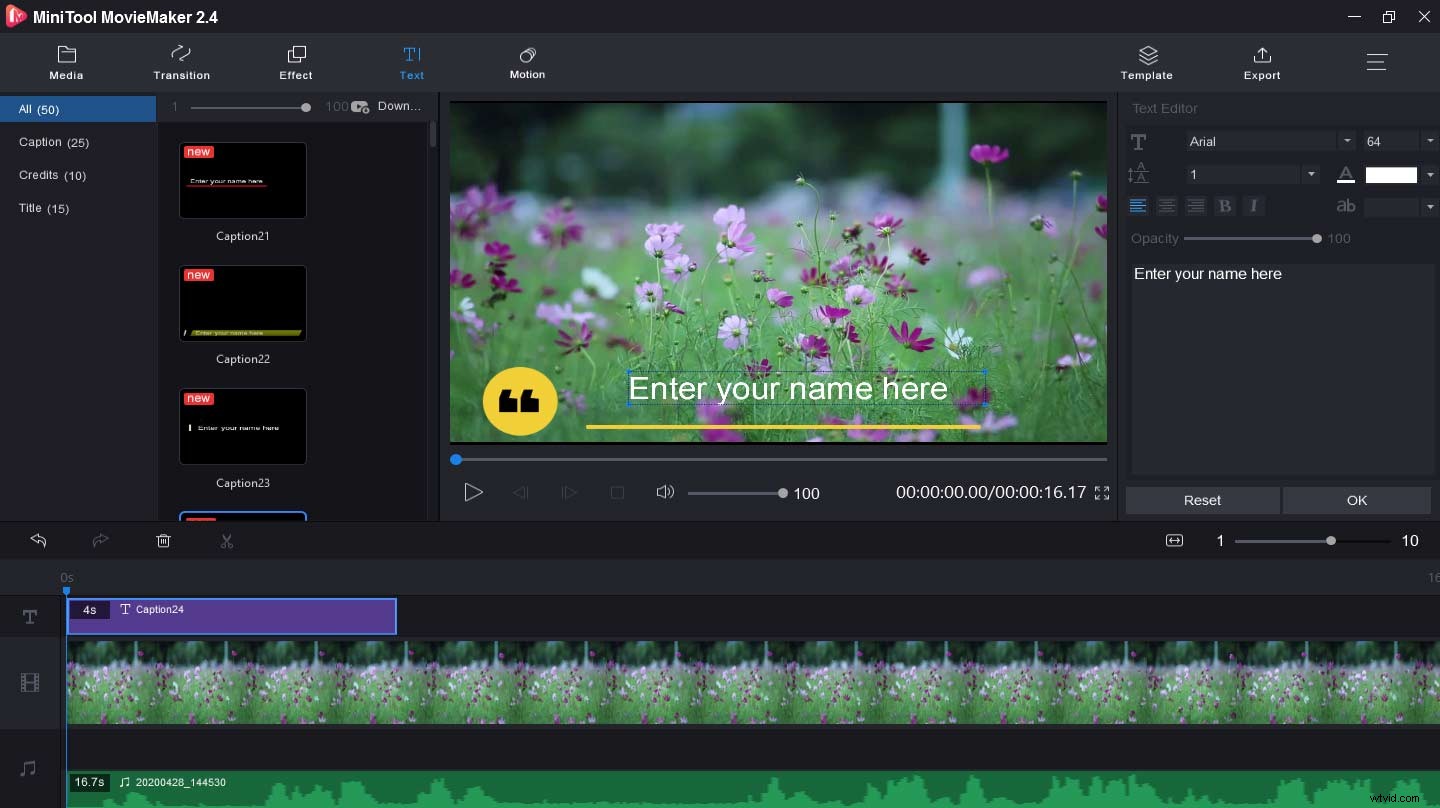The image size is (1440, 808).
Task: Click the Undo icon above the timeline
Action: tap(38, 541)
